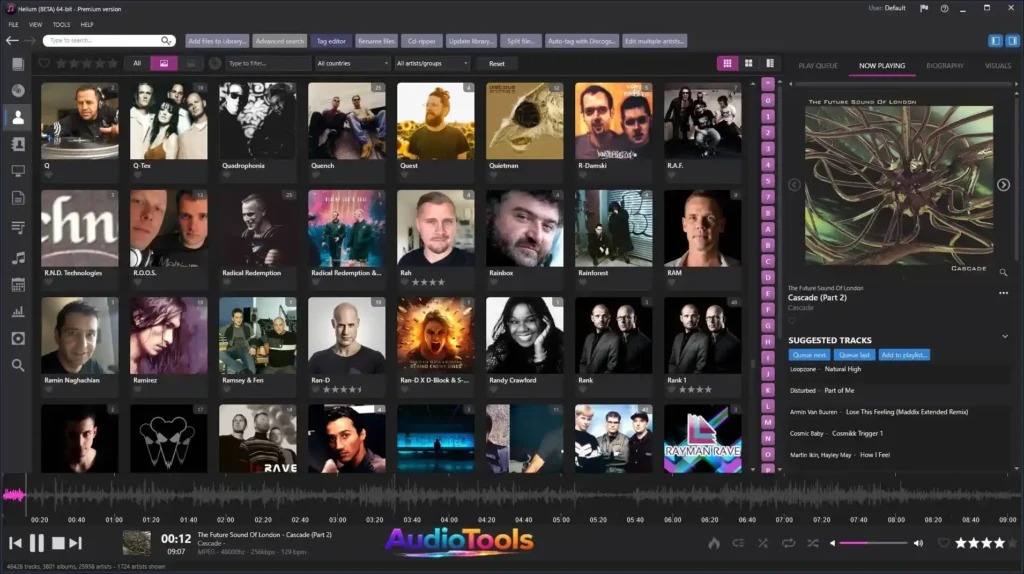
Task: Click the music notes icon in sidebar
Action: click(18, 258)
